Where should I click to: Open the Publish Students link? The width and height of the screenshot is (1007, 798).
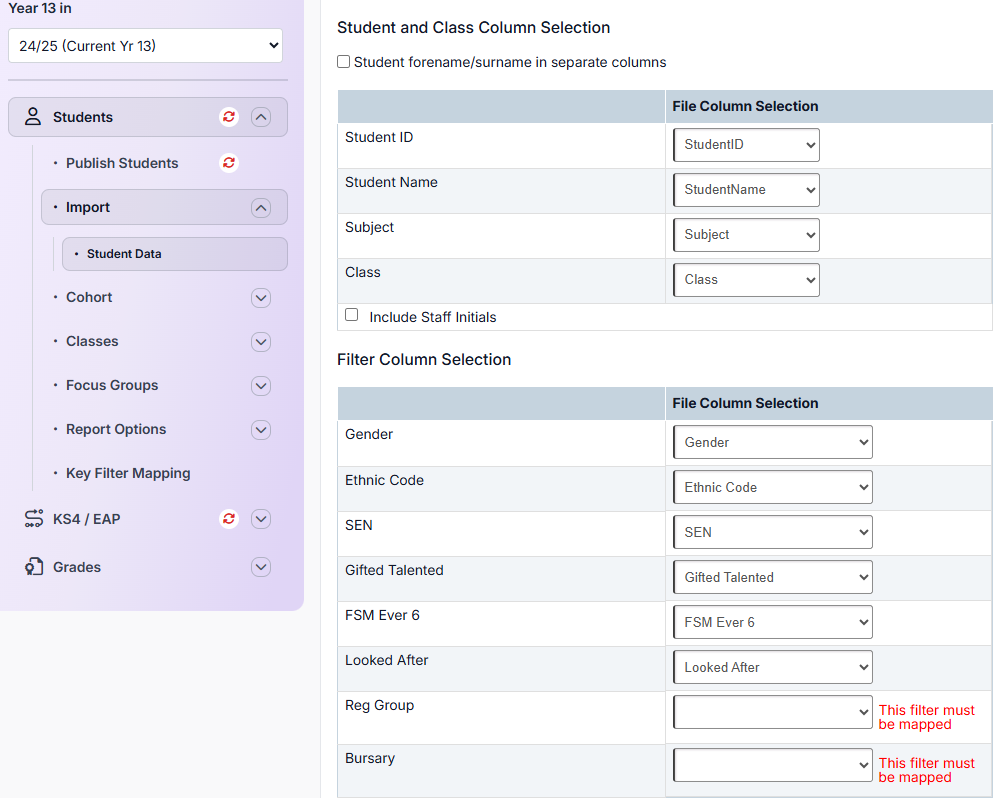click(x=122, y=163)
